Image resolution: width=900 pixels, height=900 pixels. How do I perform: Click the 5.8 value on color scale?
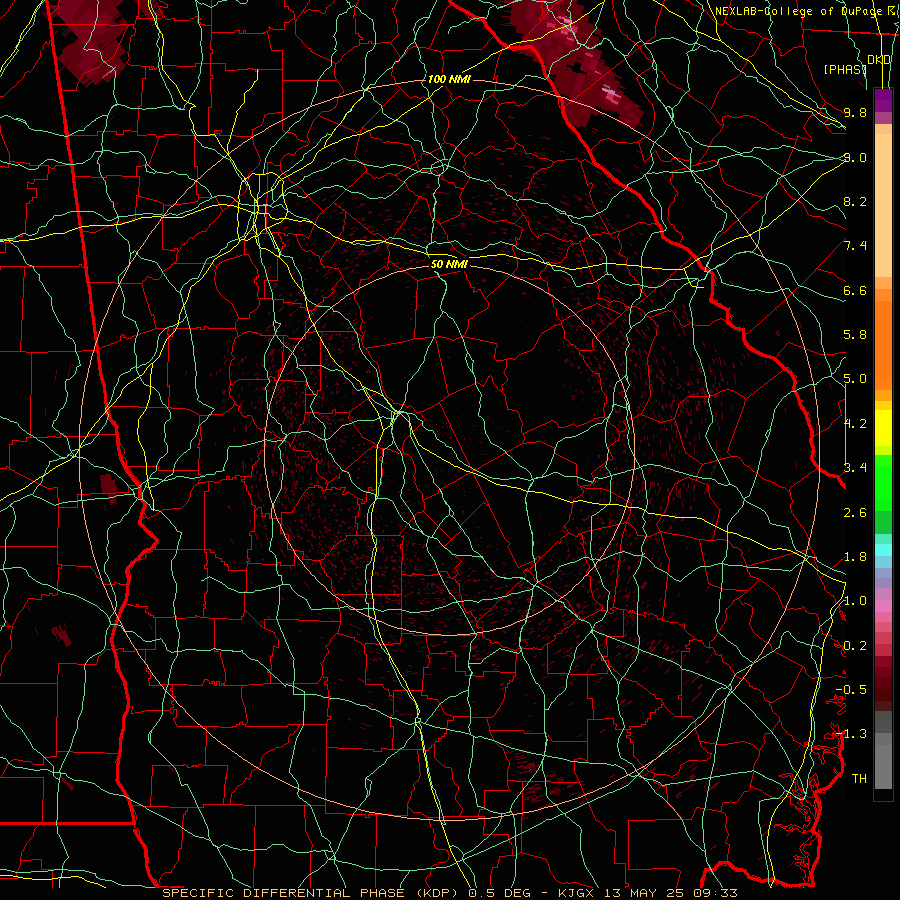pyautogui.click(x=855, y=335)
